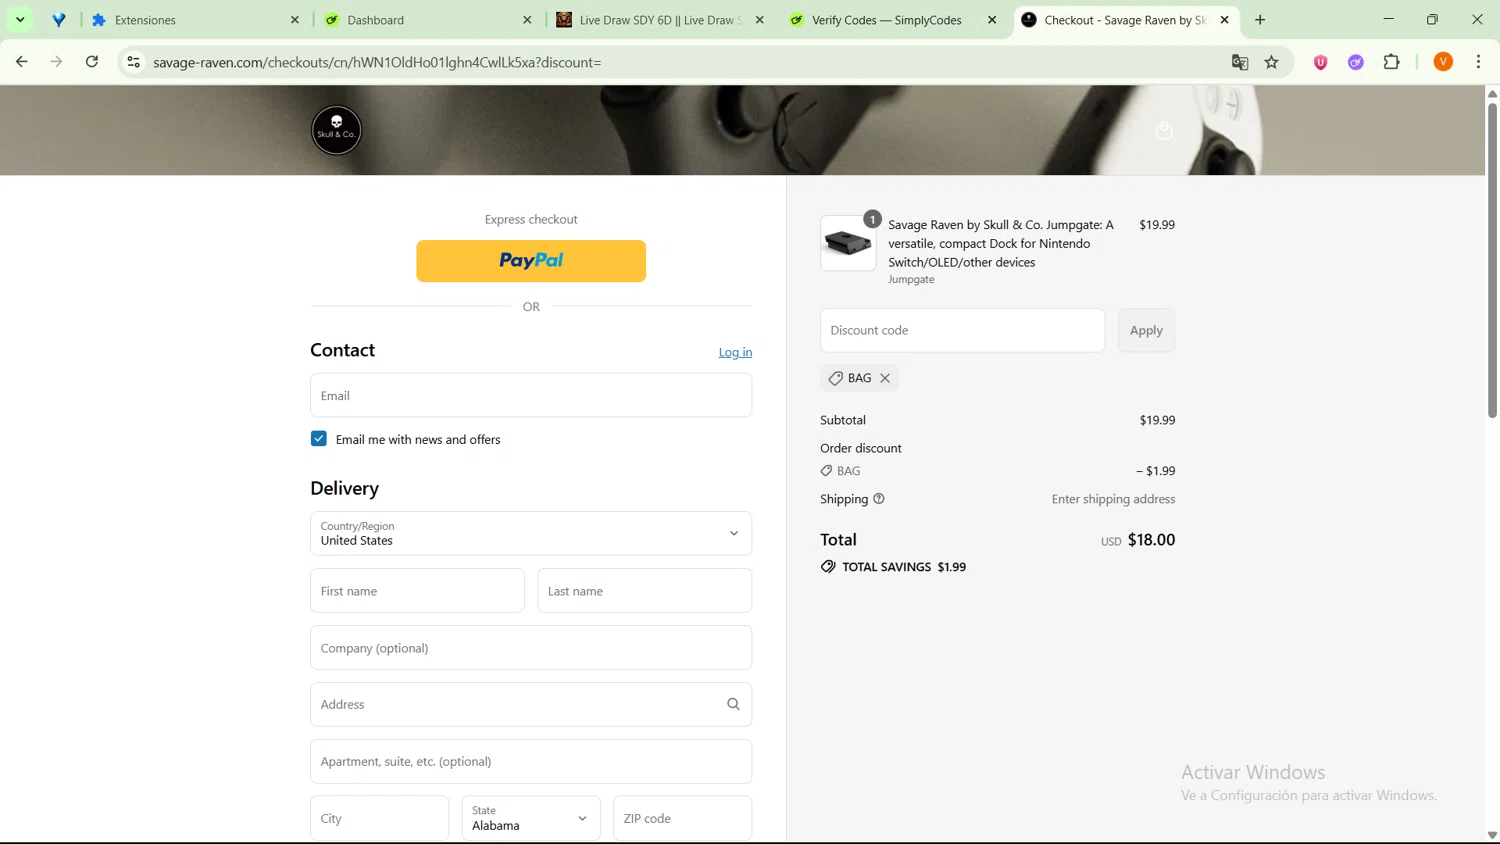
Task: Pay with the PayPal express button
Action: (531, 261)
